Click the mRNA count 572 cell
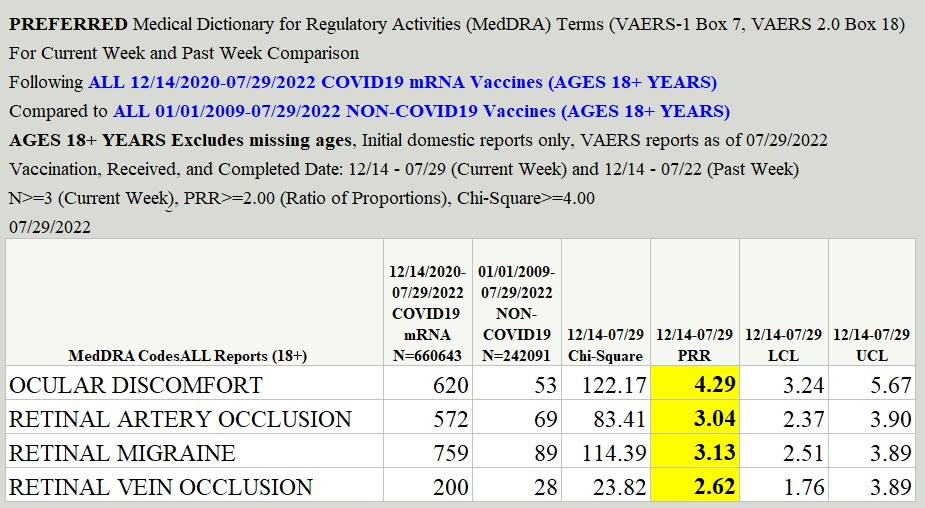This screenshot has height=508, width=925. [428, 418]
